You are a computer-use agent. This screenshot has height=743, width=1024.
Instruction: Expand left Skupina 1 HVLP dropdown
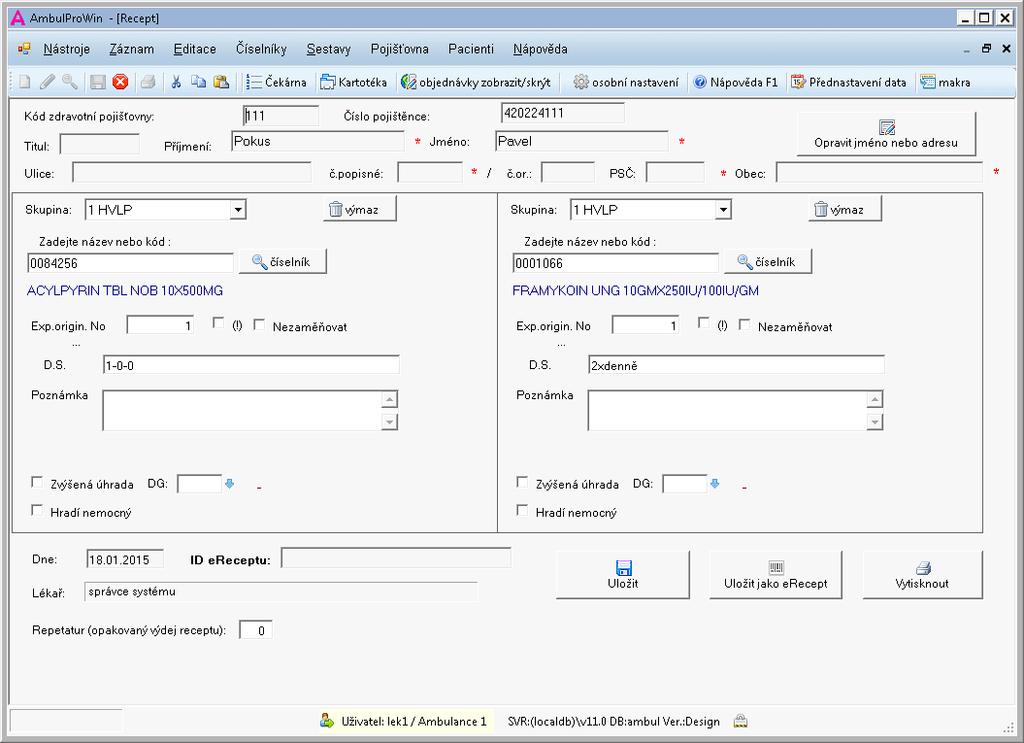(x=238, y=210)
